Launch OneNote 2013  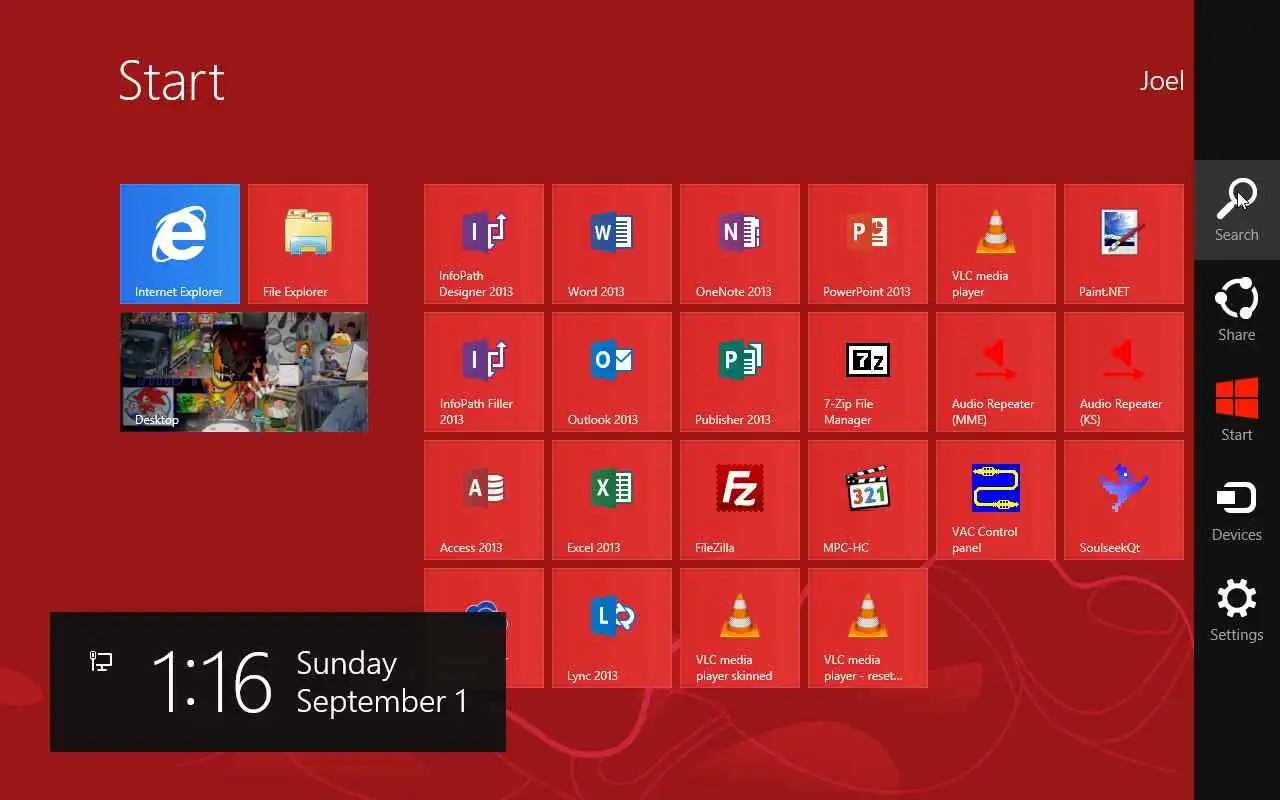[740, 244]
